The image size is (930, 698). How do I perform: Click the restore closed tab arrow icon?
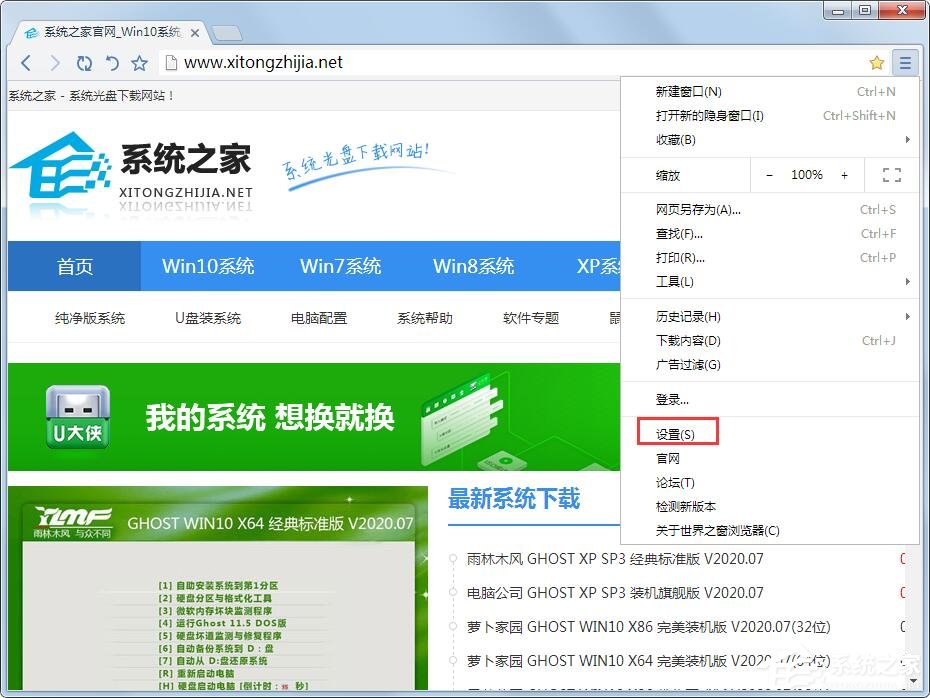[x=111, y=62]
